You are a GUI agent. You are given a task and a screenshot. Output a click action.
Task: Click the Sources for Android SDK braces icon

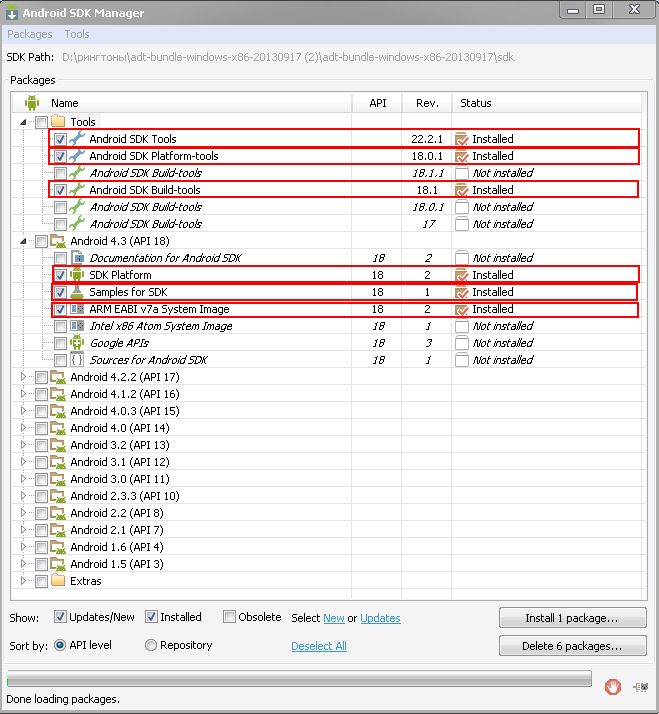coord(77,360)
